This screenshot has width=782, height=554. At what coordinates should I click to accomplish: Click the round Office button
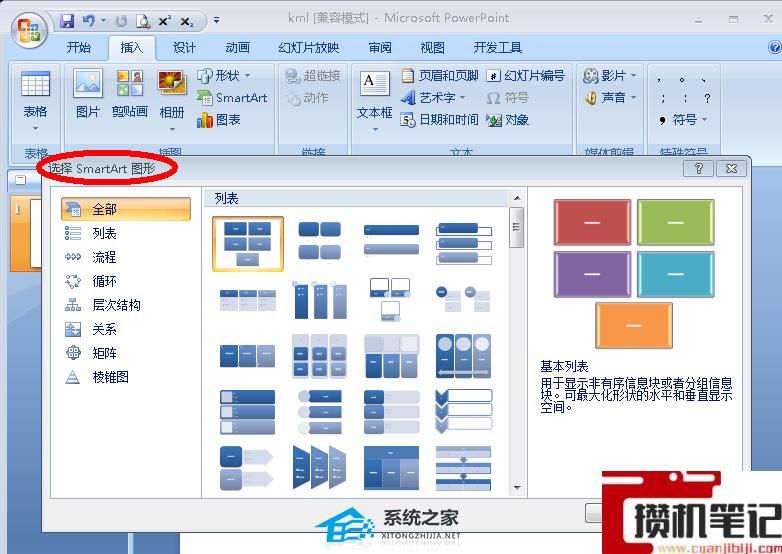point(29,30)
